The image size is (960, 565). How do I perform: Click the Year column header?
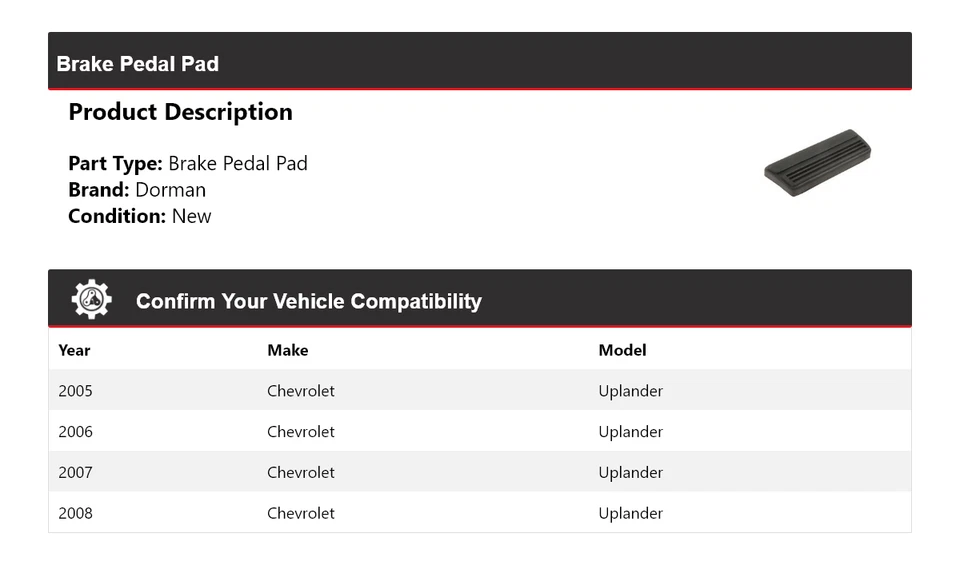pos(74,350)
